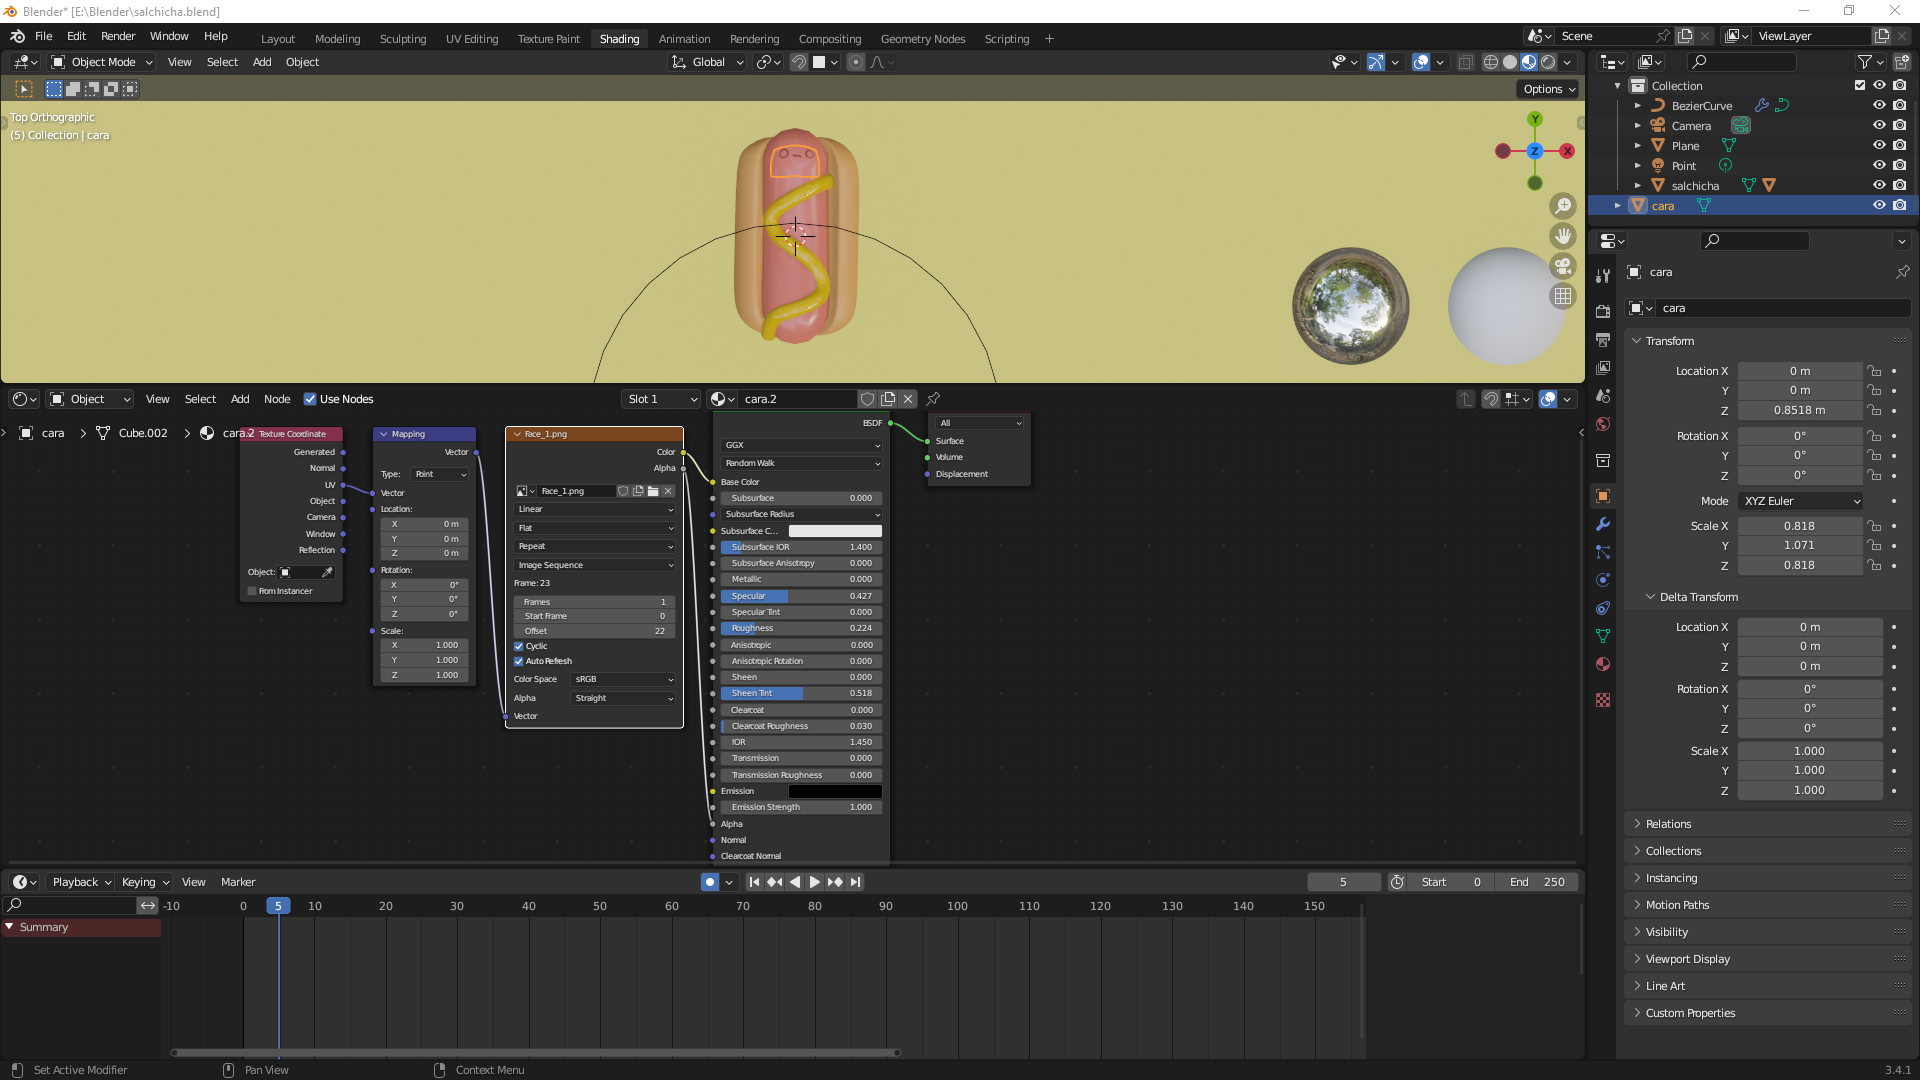The width and height of the screenshot is (1920, 1080).
Task: Click the viewport Options button
Action: tap(1549, 89)
